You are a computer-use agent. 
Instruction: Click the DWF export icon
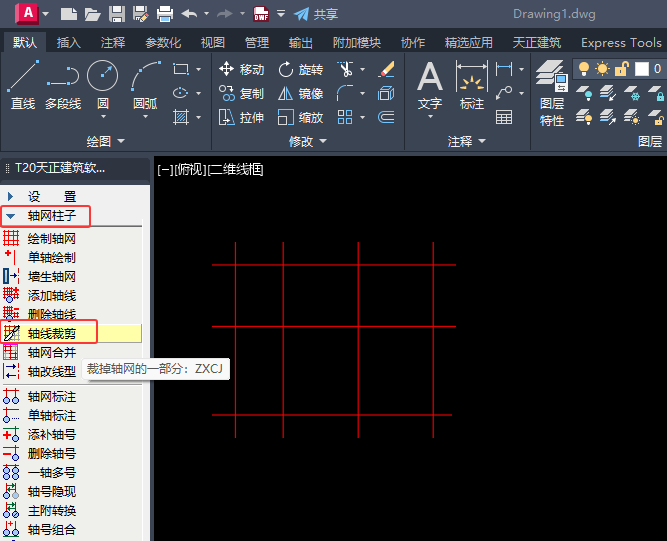tap(261, 14)
